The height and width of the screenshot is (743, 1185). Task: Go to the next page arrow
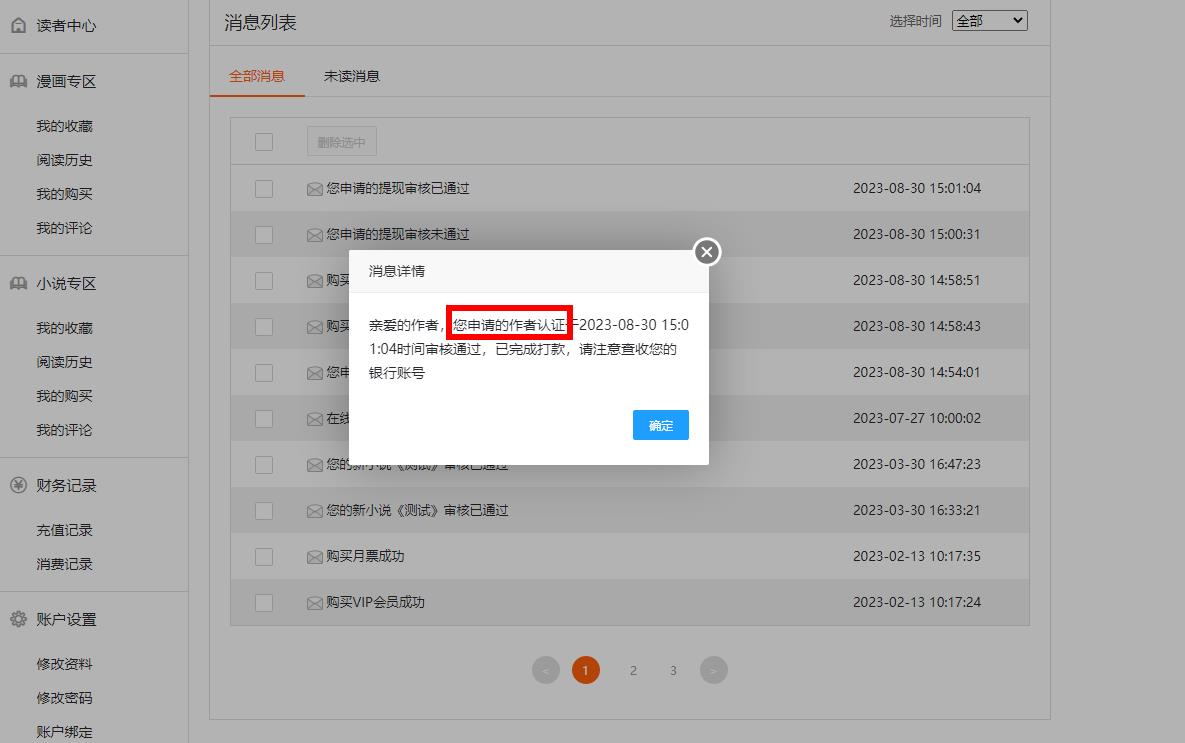pos(713,670)
